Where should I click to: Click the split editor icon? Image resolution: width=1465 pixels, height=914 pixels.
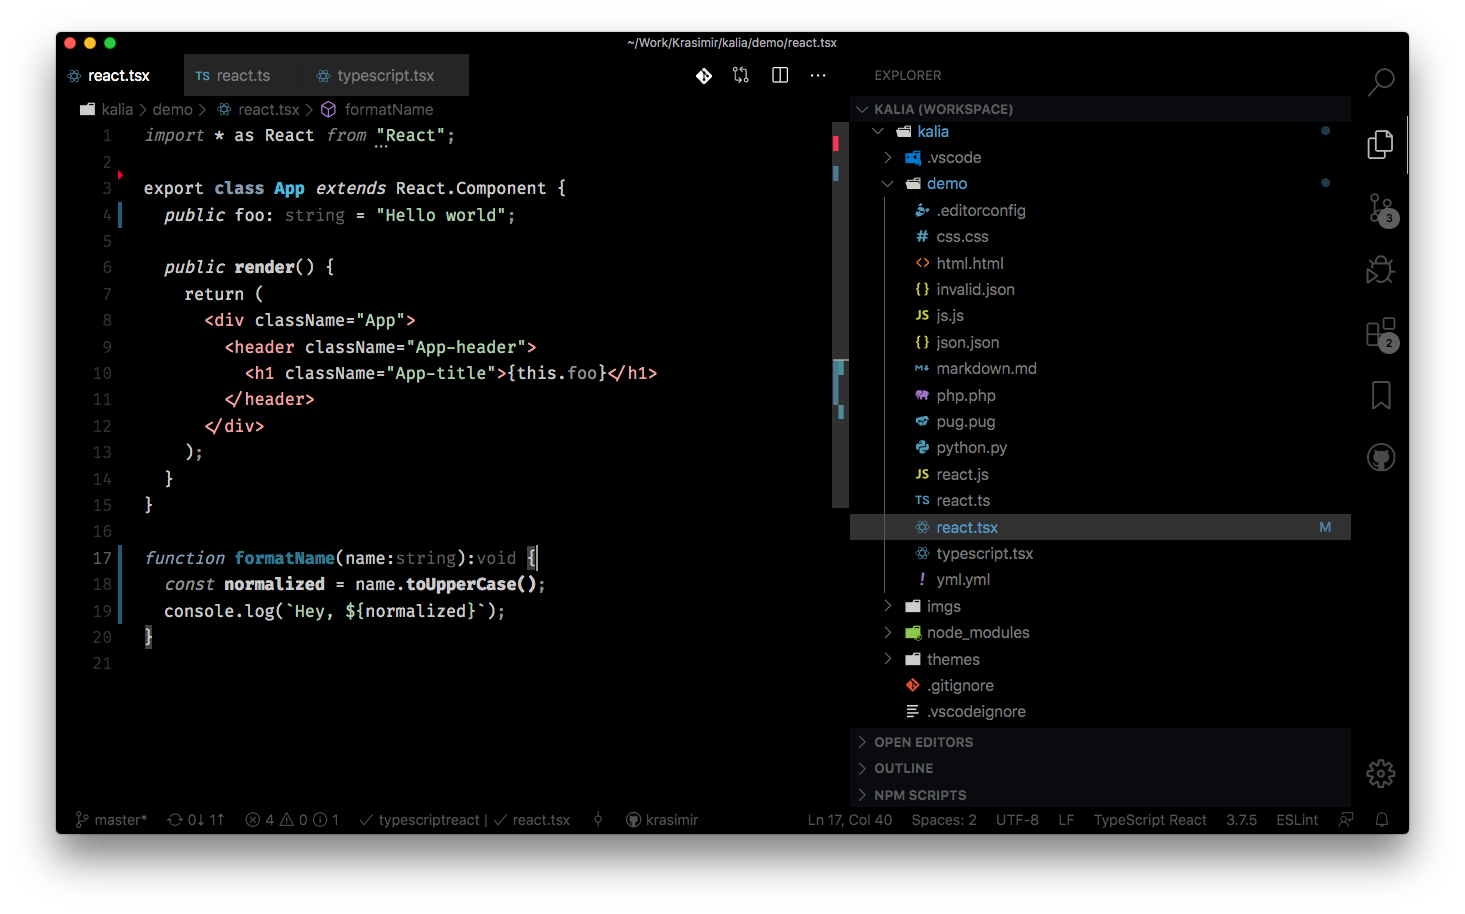tap(780, 75)
